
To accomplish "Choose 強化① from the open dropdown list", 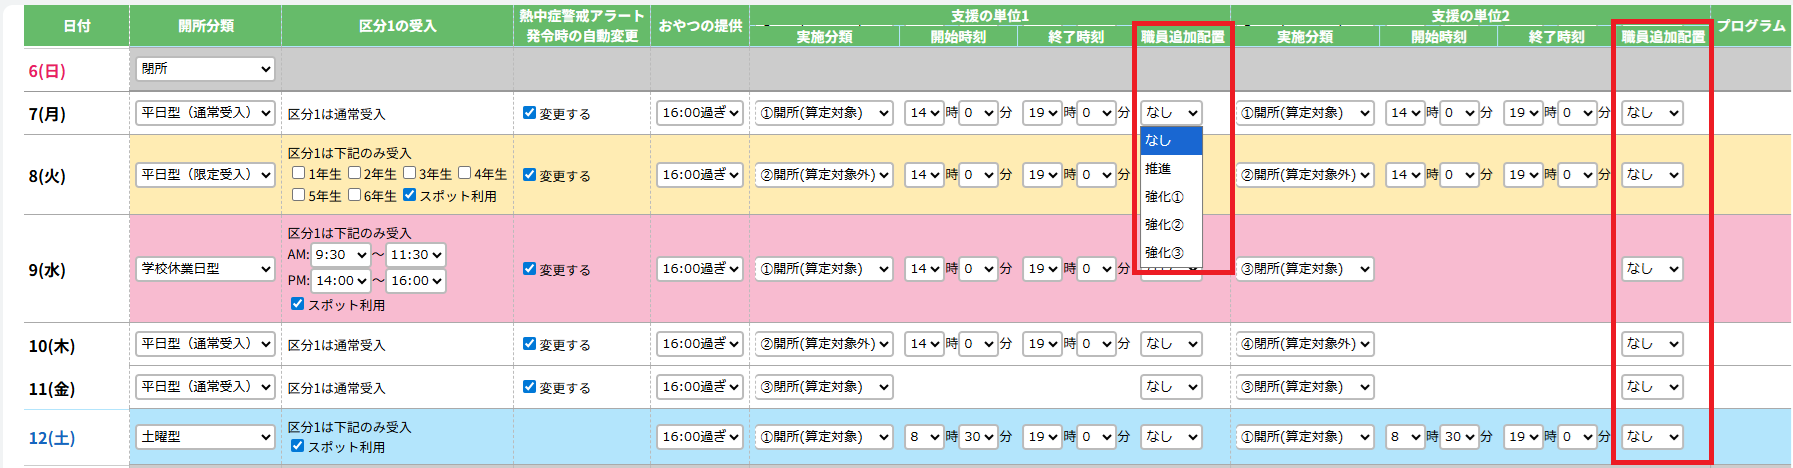I will [x=1163, y=197].
